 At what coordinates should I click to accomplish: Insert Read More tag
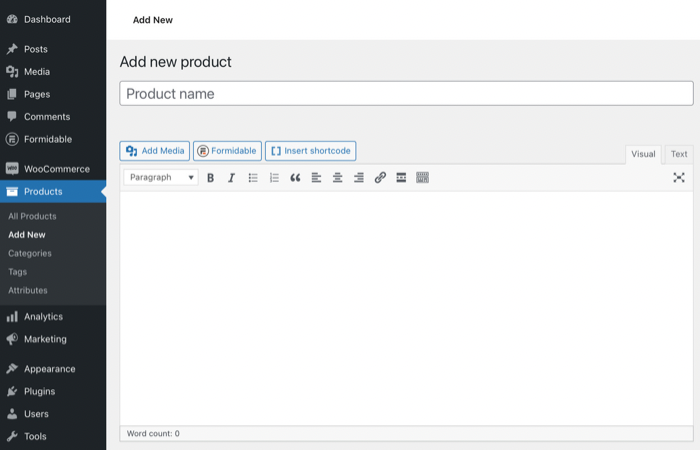coord(401,178)
